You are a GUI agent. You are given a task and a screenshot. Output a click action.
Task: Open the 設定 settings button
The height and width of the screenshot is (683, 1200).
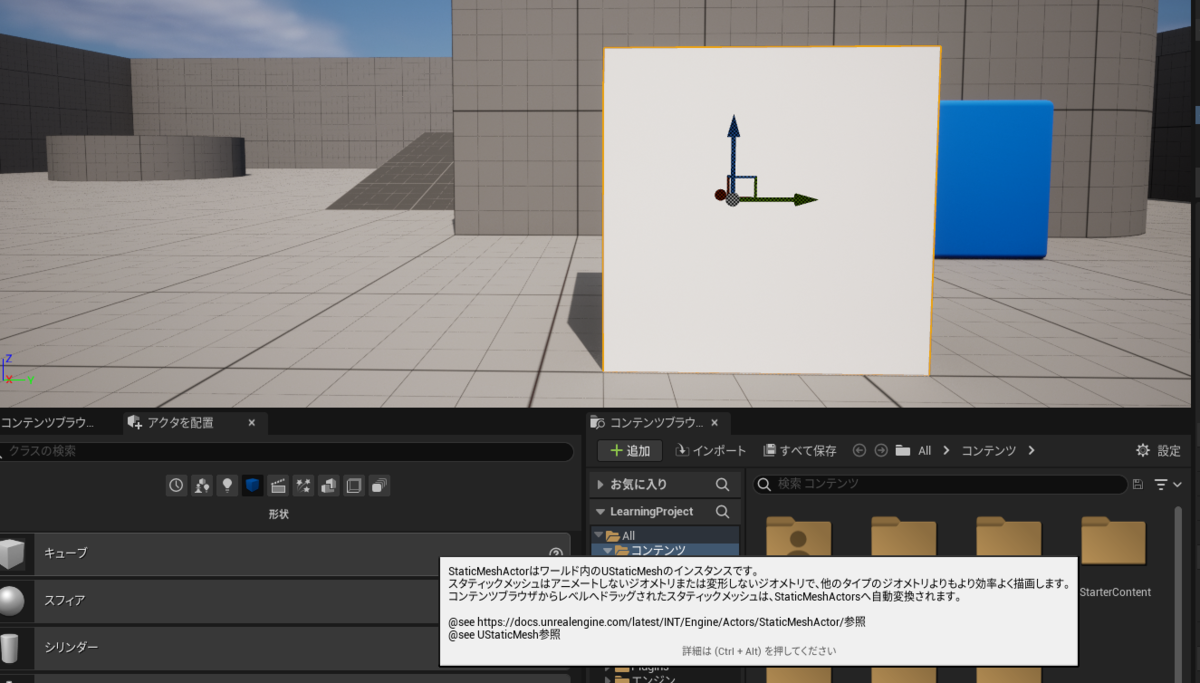pos(1158,450)
